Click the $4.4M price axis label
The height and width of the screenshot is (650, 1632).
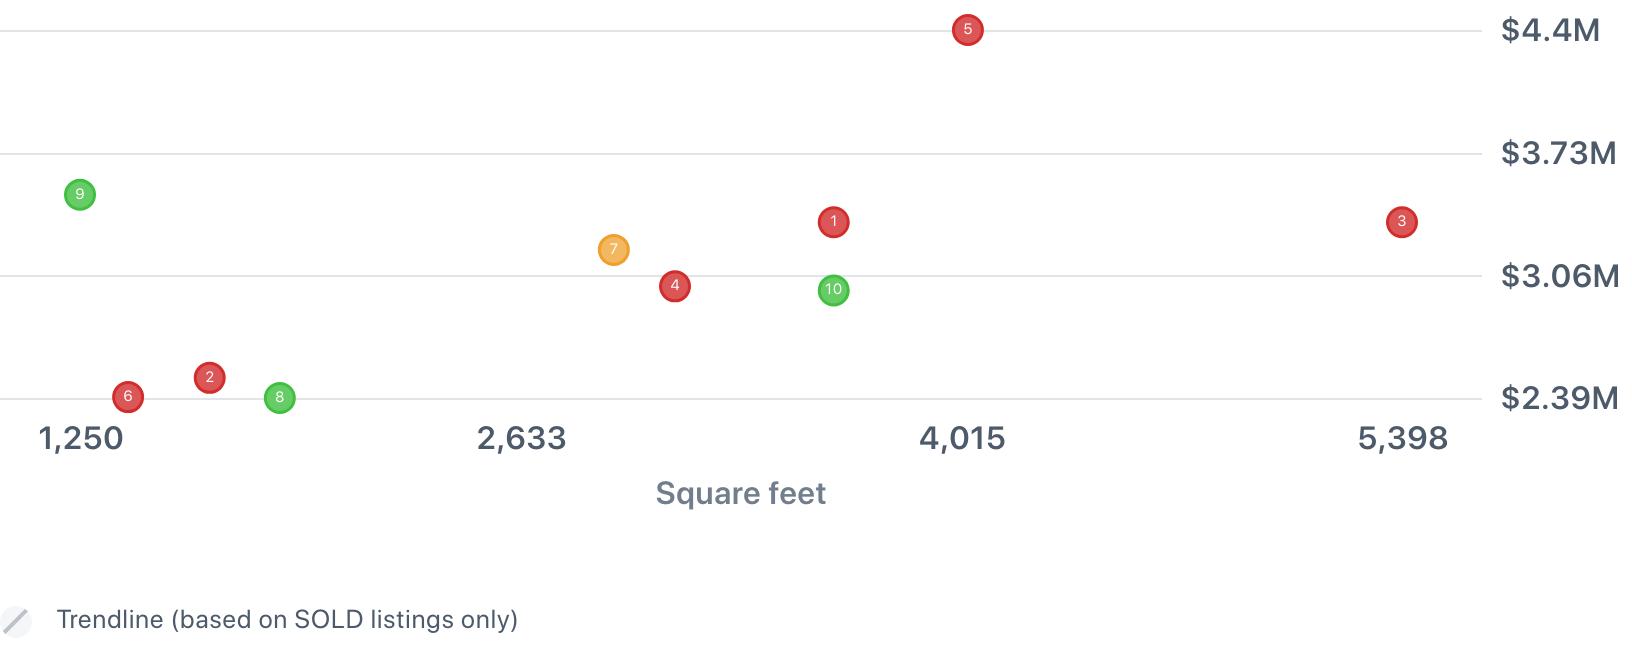coord(1550,30)
